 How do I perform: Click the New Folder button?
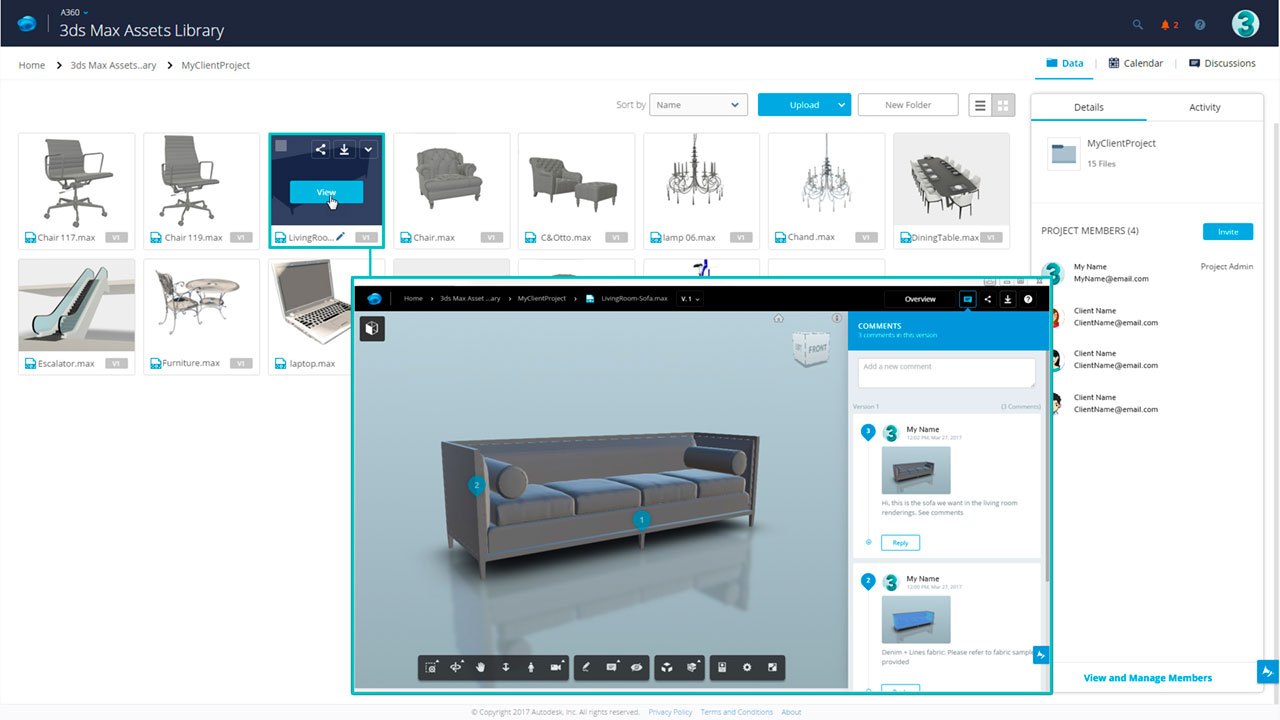(907, 104)
